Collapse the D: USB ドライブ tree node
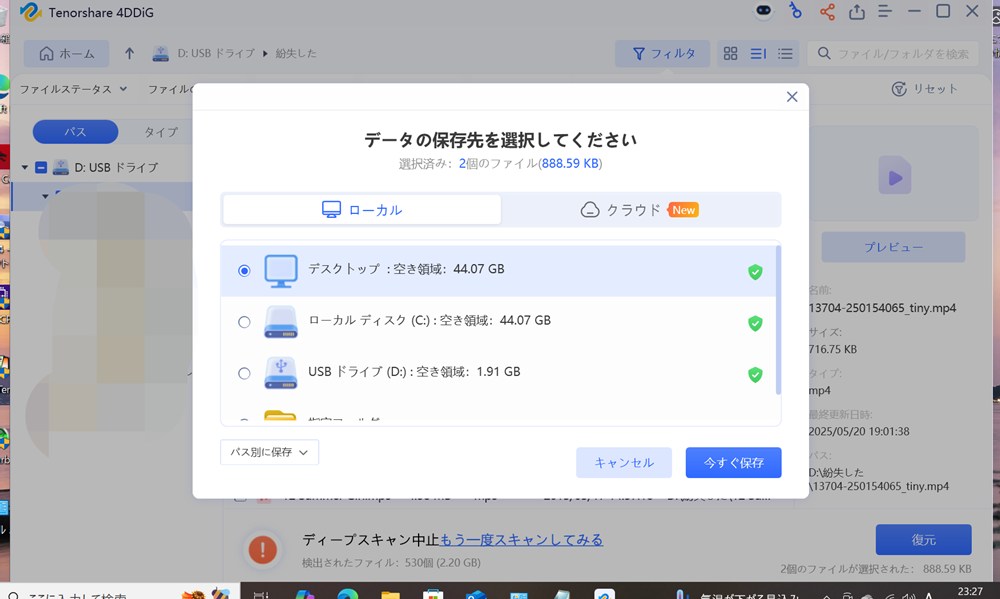 click(x=25, y=167)
